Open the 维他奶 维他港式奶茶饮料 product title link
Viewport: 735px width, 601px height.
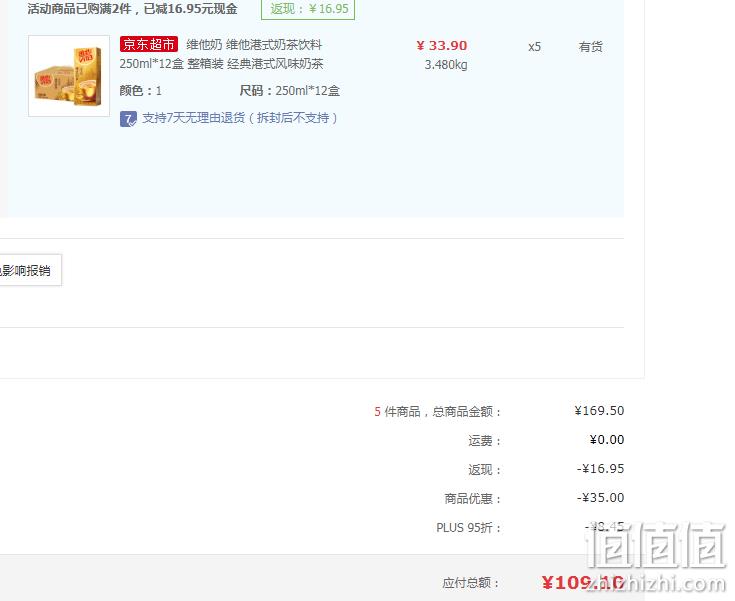(221, 54)
